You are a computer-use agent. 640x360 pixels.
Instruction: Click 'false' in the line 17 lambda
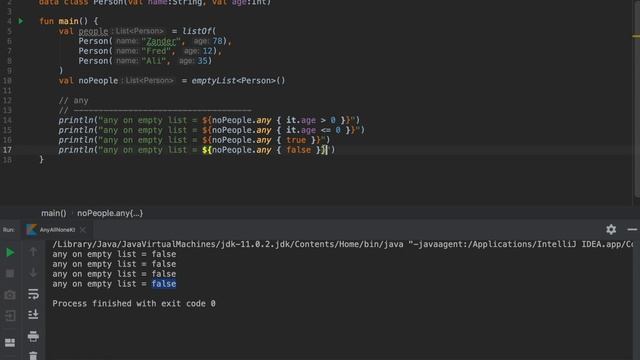298,150
